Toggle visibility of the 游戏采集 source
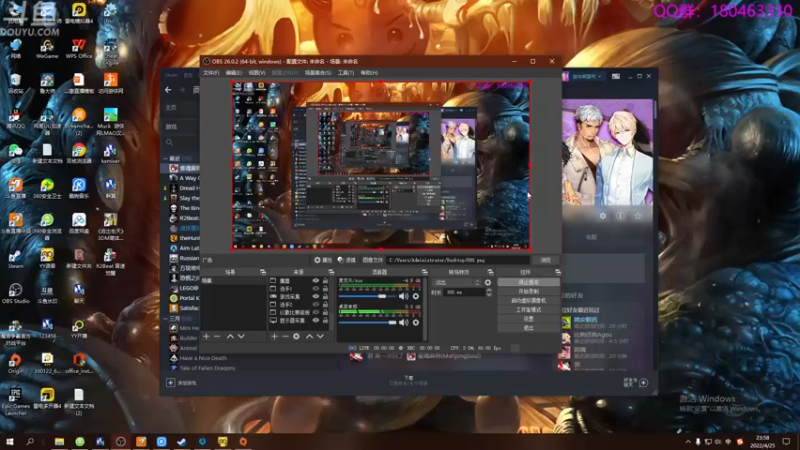The width and height of the screenshot is (800, 450). click(315, 296)
